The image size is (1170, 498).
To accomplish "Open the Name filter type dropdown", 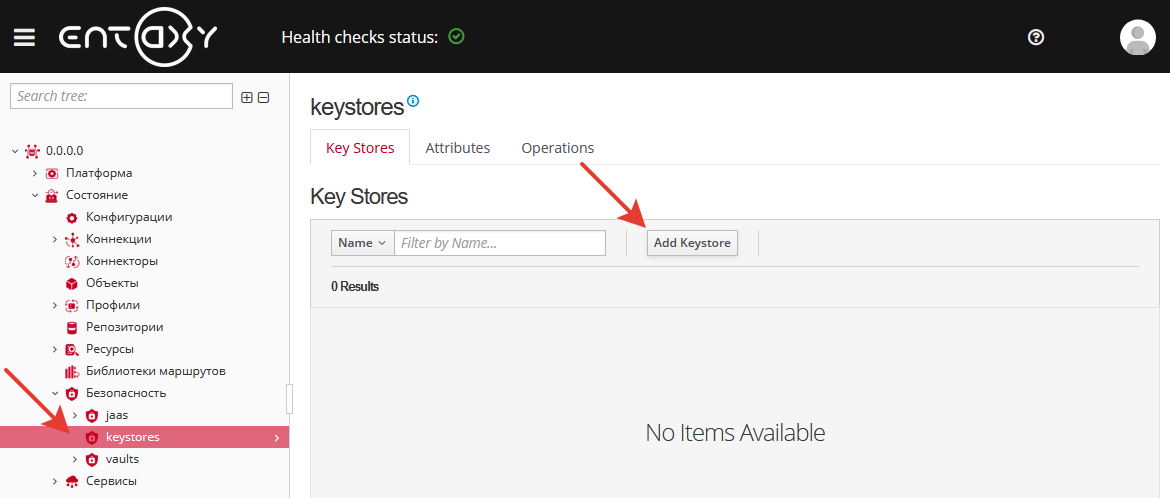I will coord(363,243).
